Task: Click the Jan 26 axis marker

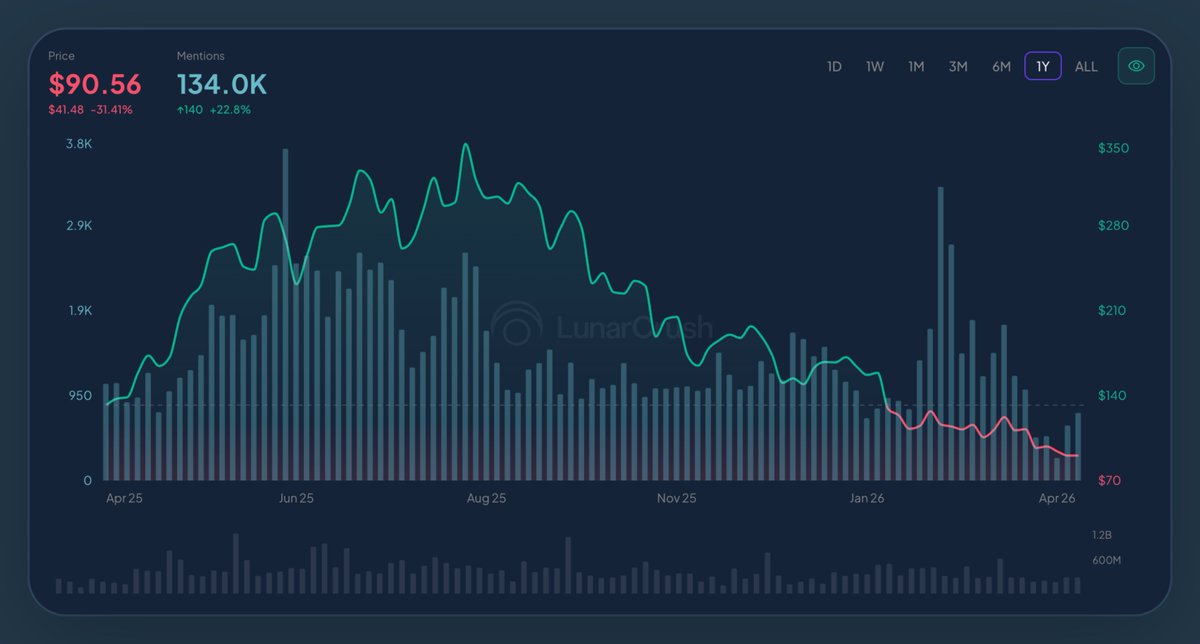Action: tap(867, 497)
